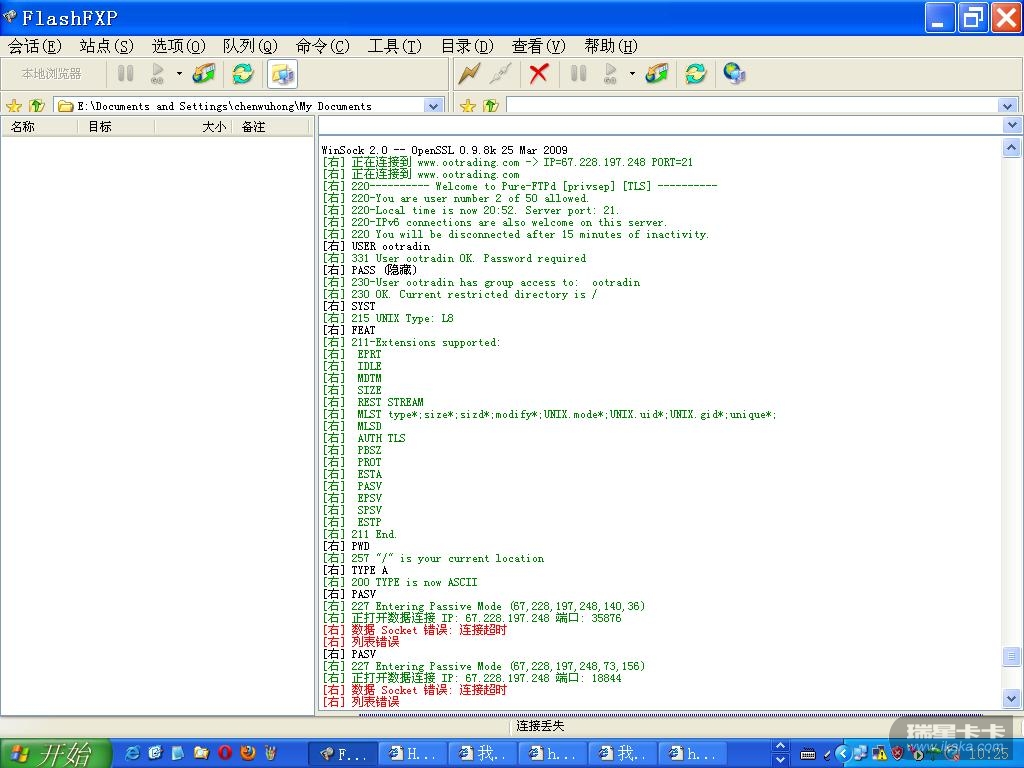The width and height of the screenshot is (1024, 768).
Task: Click the left pane bookmark star icon
Action: pos(14,105)
